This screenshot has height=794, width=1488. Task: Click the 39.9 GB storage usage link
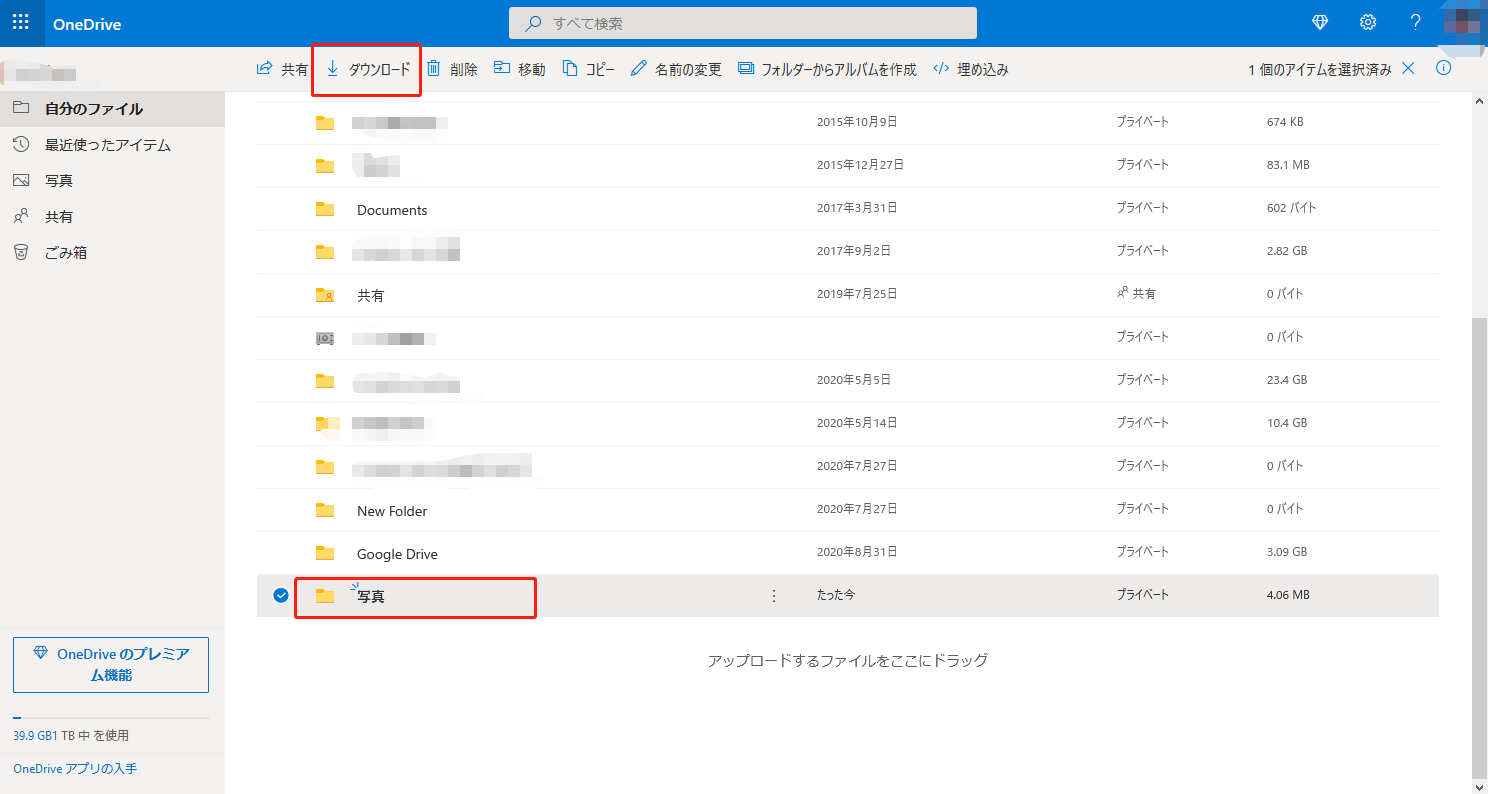coord(71,736)
